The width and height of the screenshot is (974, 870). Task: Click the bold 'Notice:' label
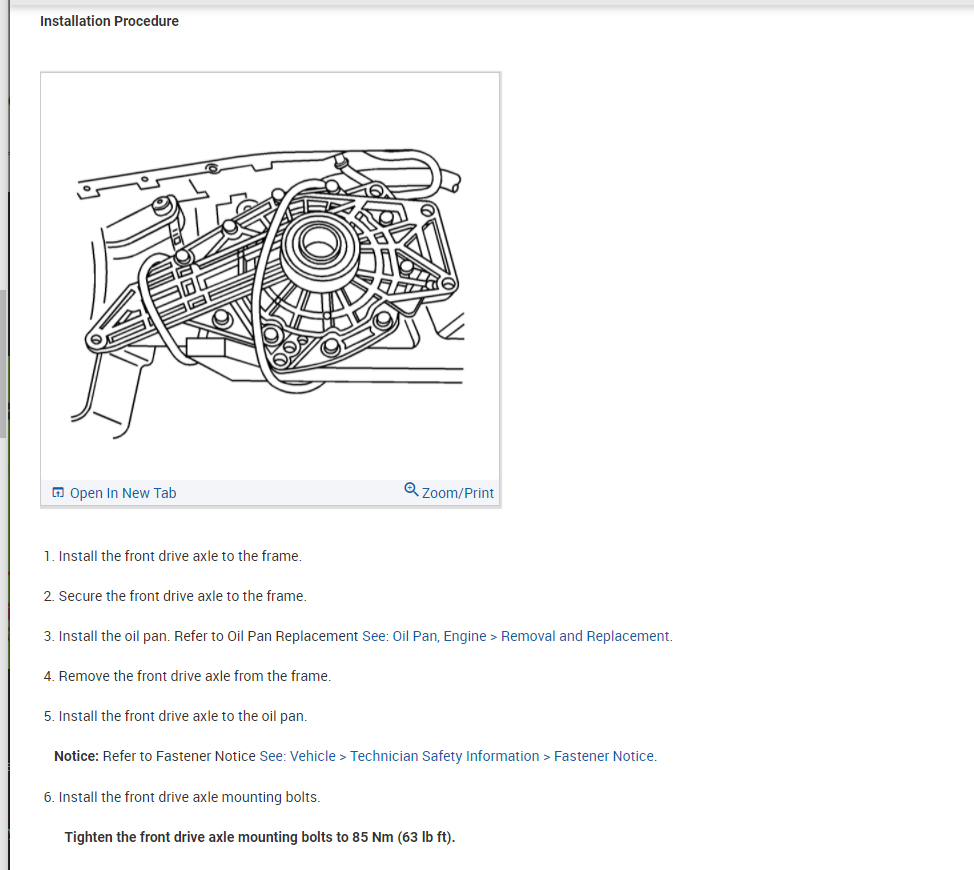point(76,756)
